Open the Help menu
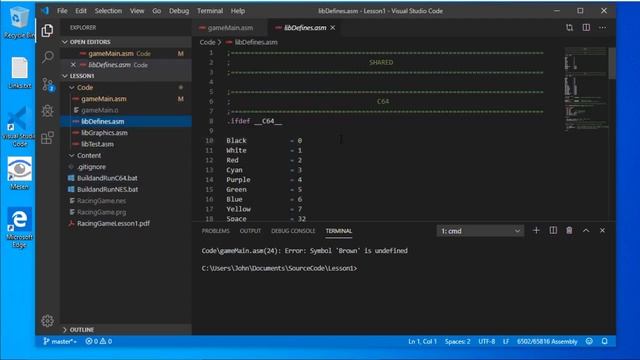Screen dimensions: 640x360 point(238,11)
